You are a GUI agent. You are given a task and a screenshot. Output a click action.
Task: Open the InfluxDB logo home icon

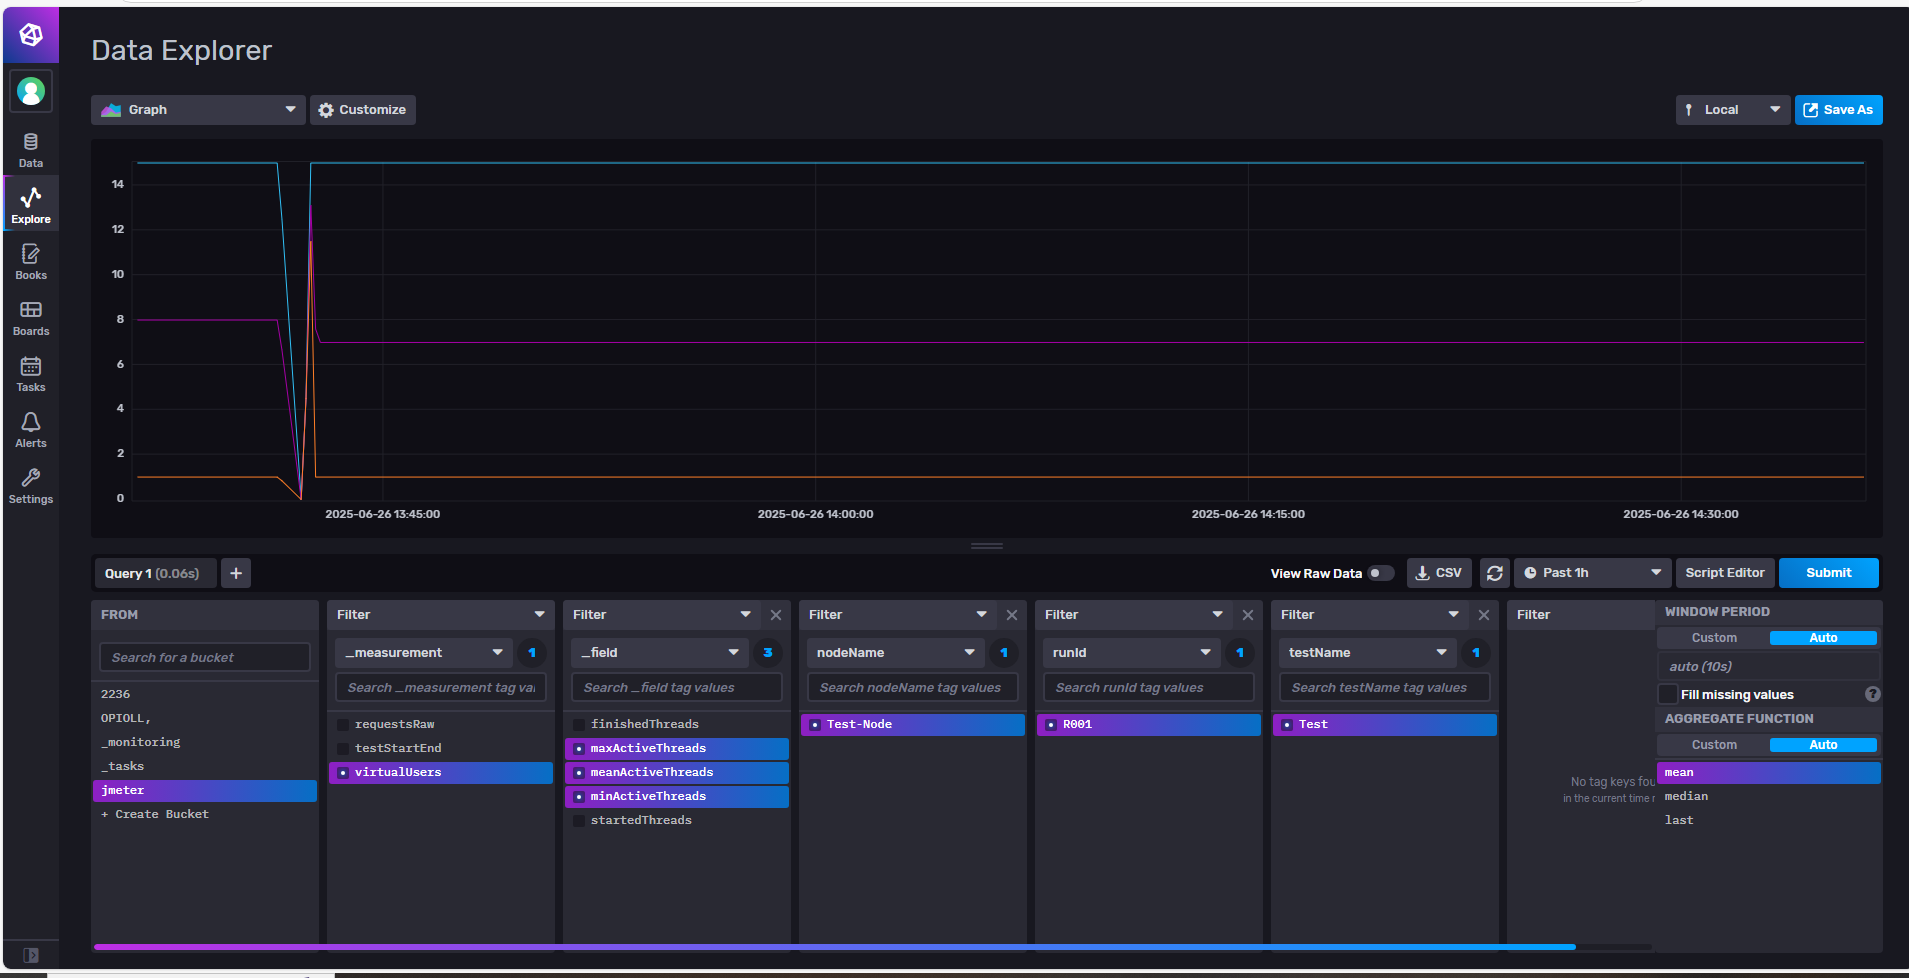pos(31,35)
